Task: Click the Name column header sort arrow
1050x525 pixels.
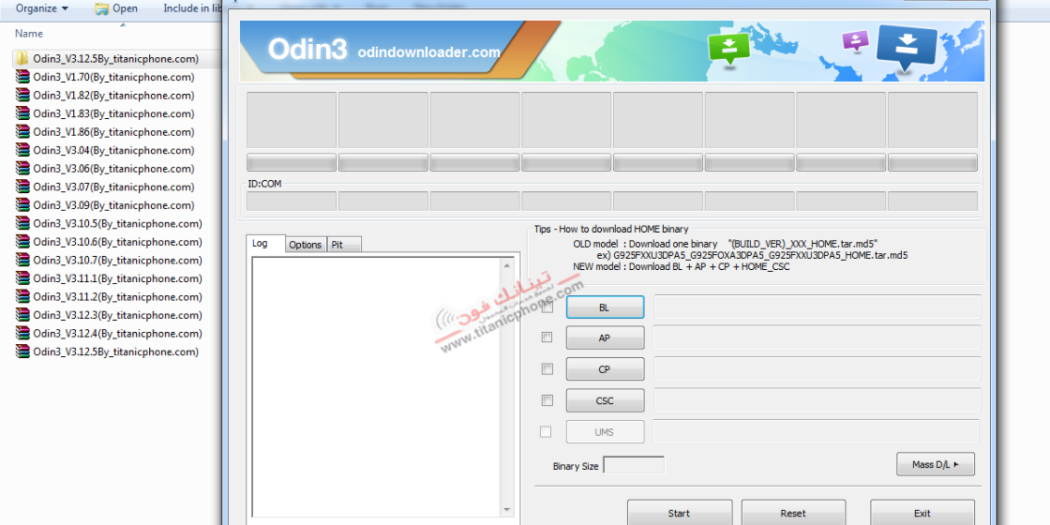Action: click(123, 25)
